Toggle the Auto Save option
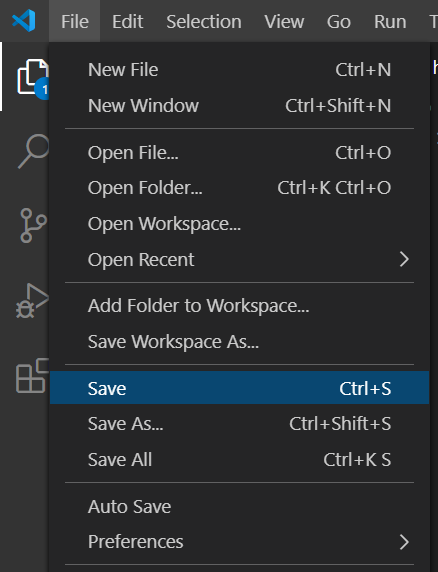Image resolution: width=438 pixels, height=572 pixels. point(239,506)
